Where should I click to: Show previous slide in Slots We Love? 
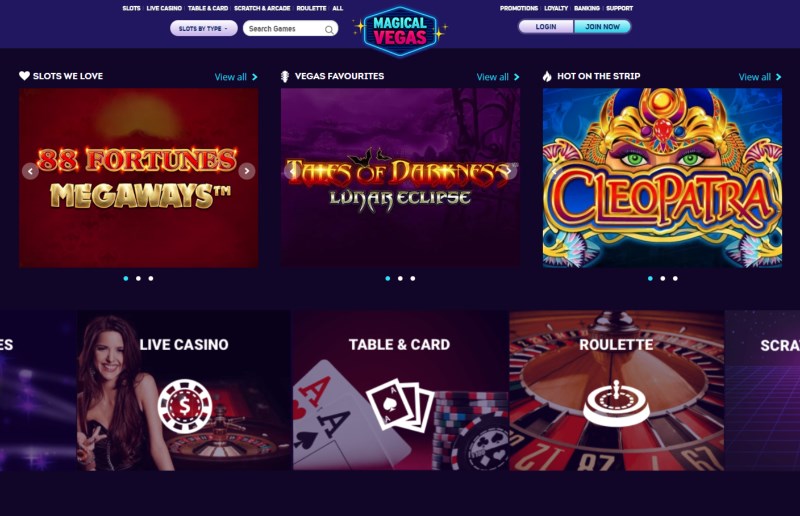(31, 171)
